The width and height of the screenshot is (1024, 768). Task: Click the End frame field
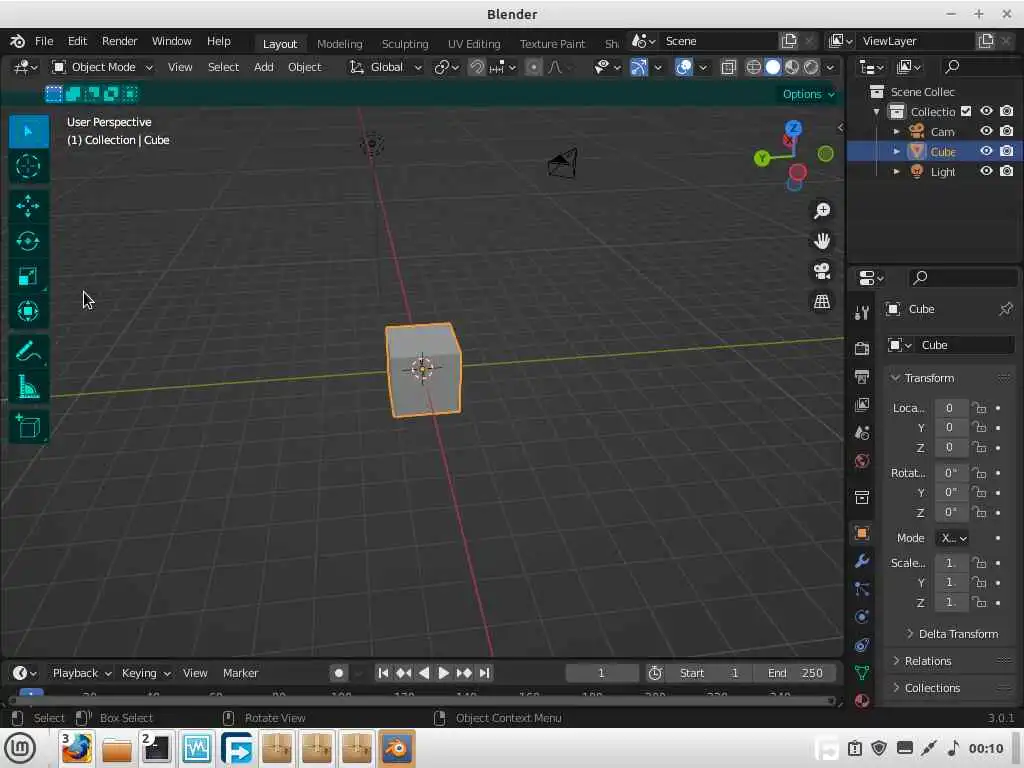tap(794, 673)
